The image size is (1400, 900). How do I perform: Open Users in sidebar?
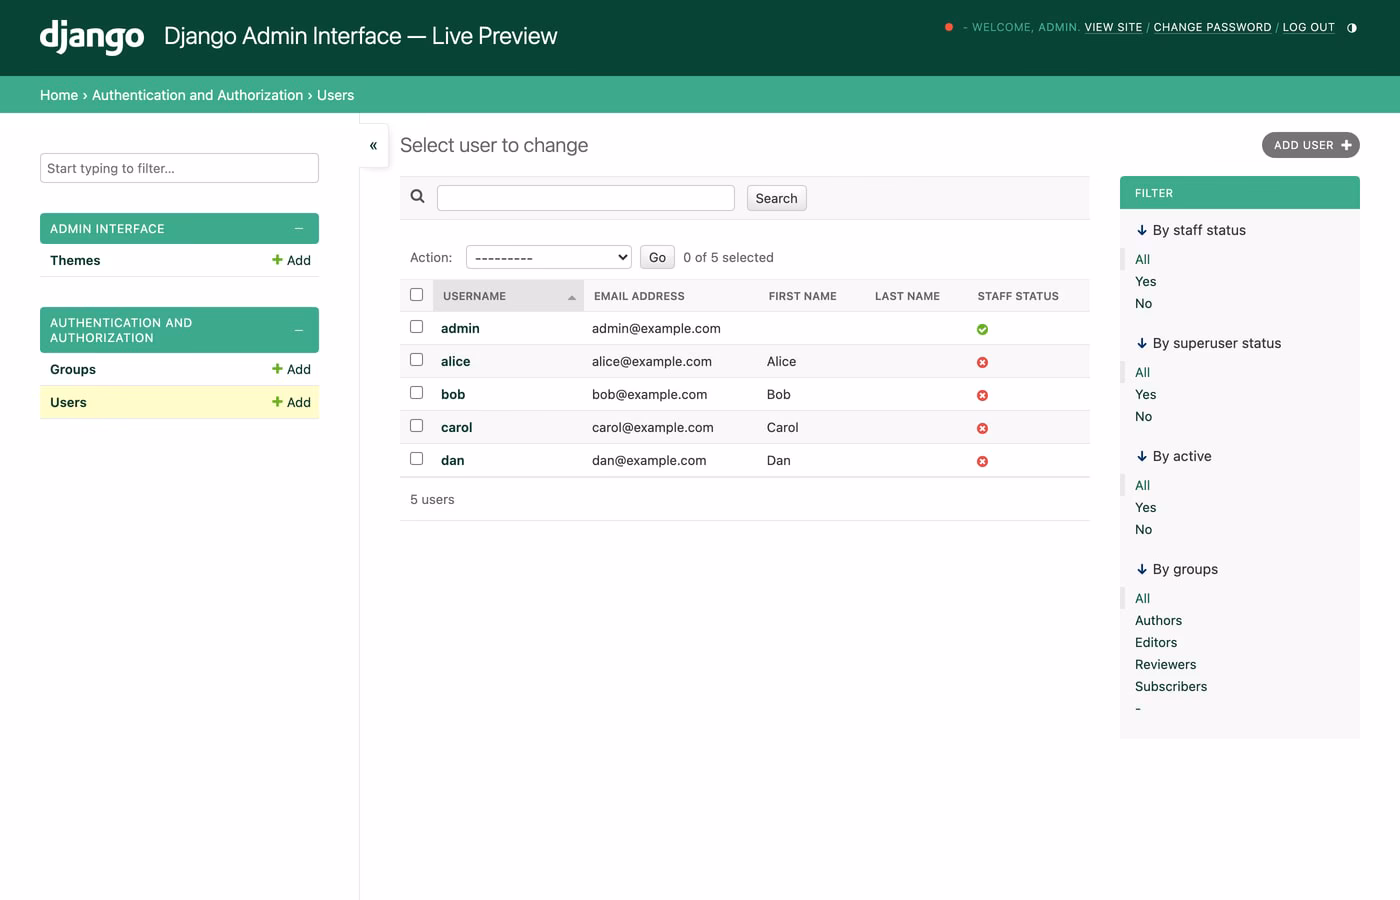[x=68, y=402]
